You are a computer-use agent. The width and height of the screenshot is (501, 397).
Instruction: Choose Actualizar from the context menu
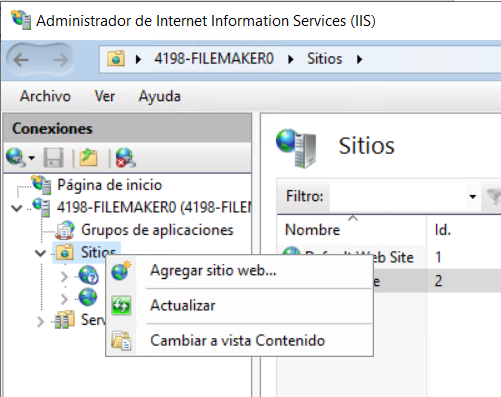pyautogui.click(x=239, y=305)
